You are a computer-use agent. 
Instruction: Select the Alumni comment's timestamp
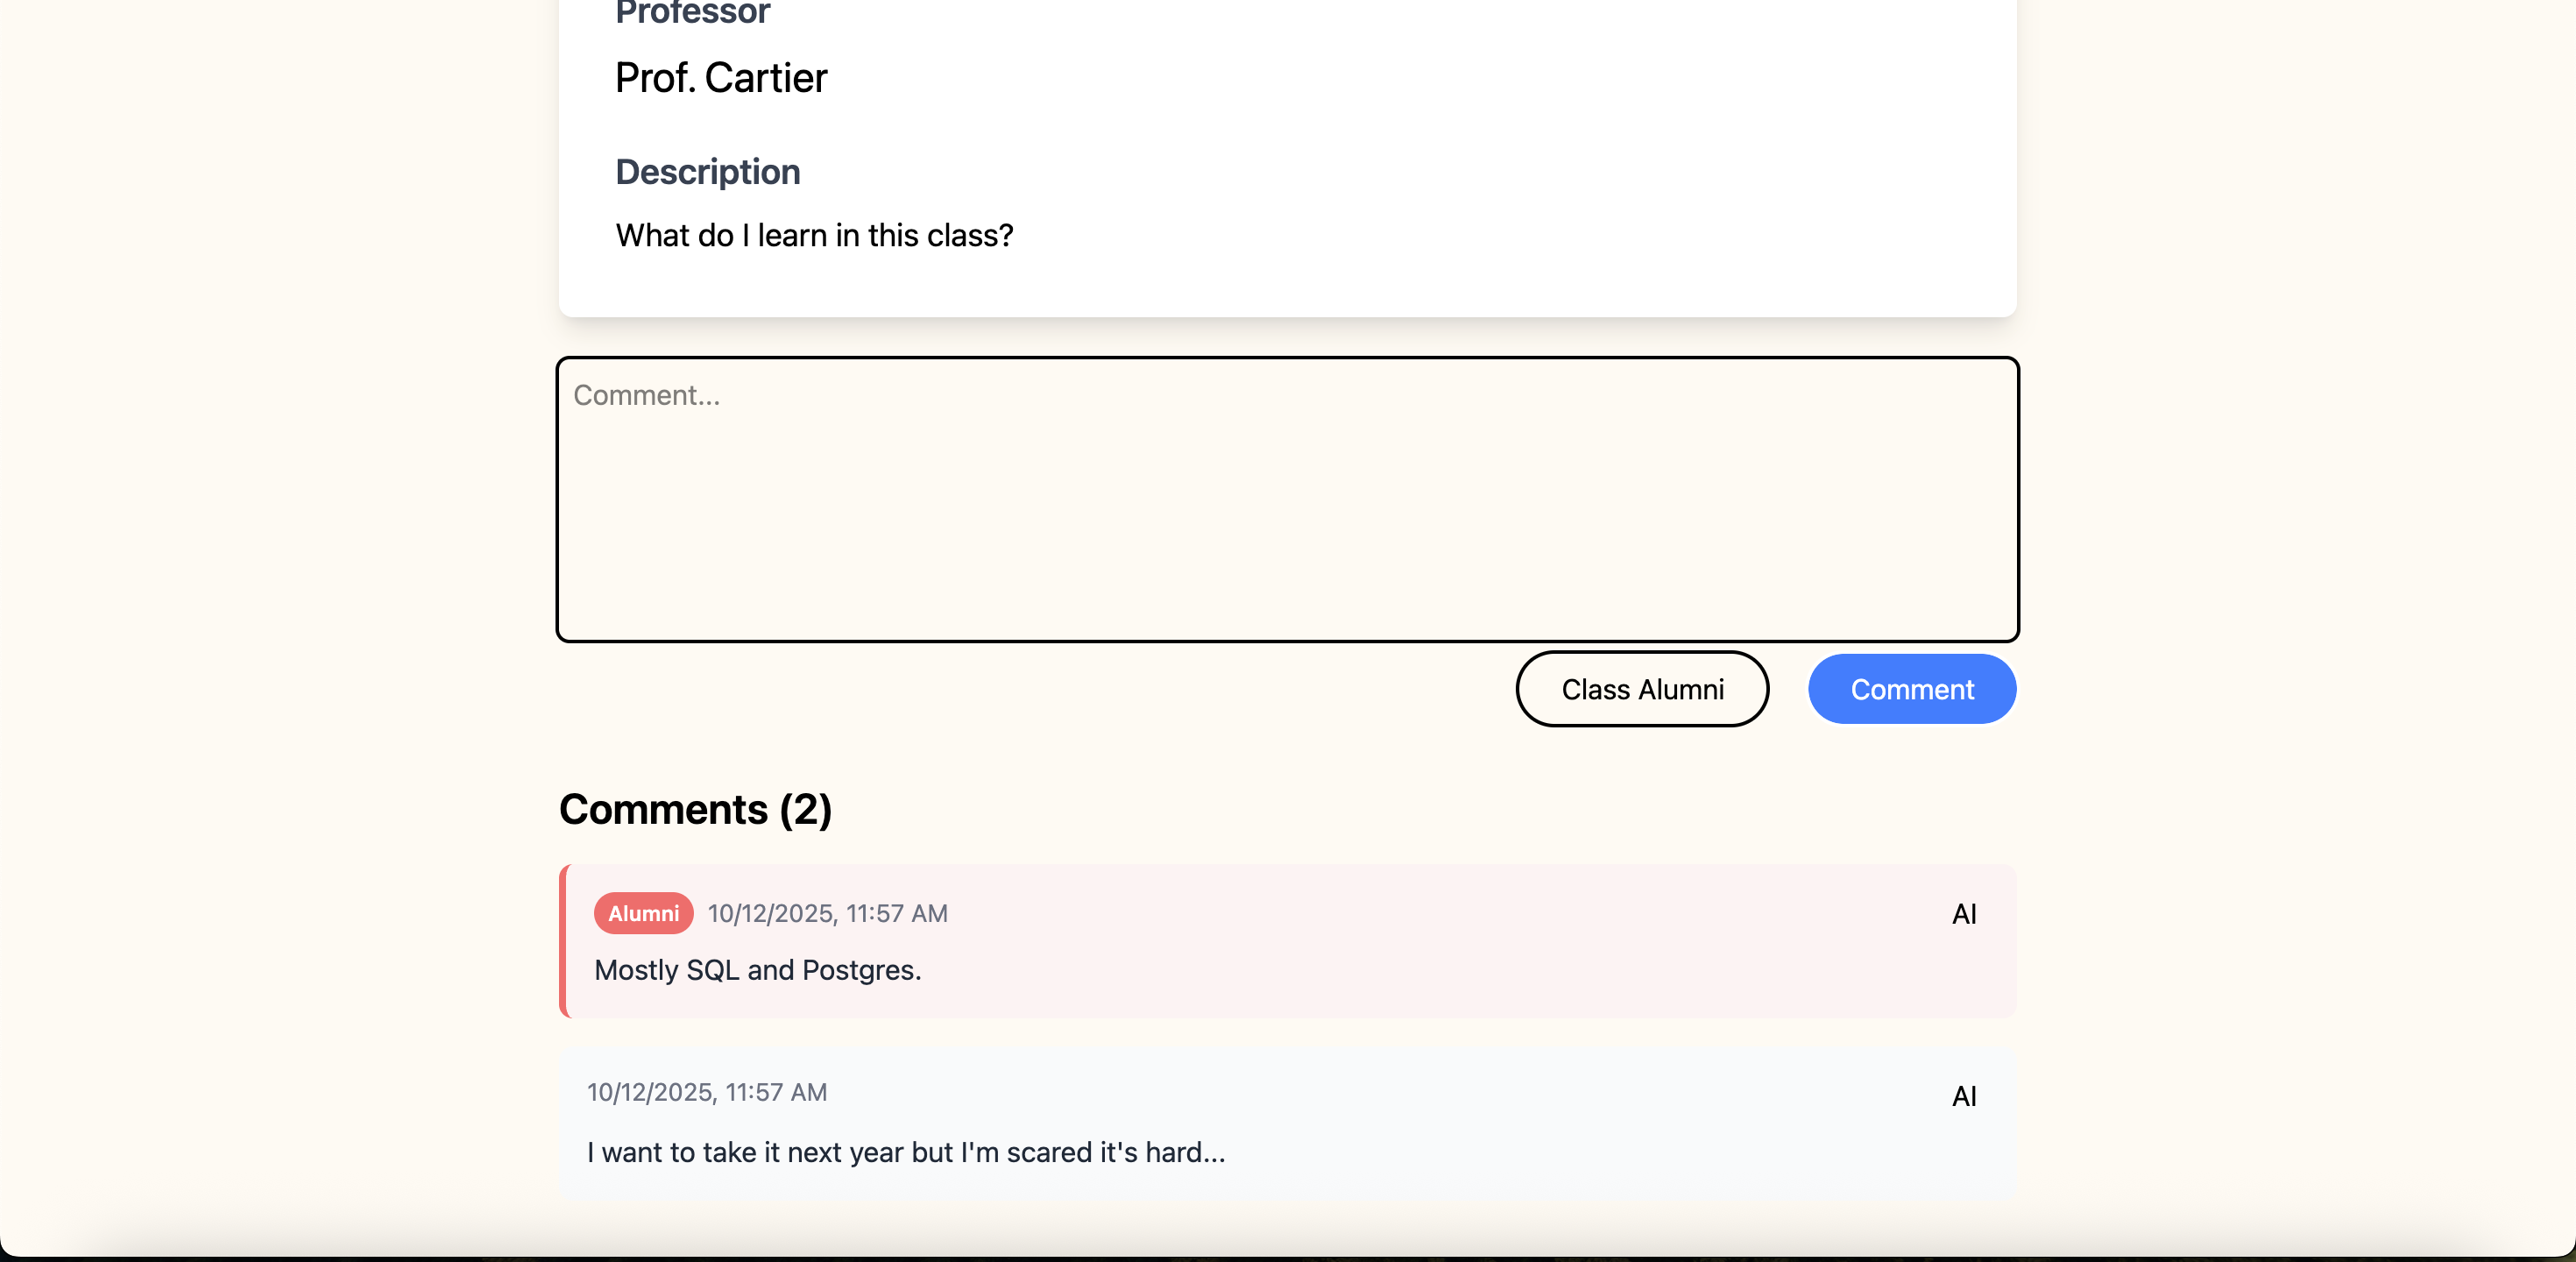pos(827,913)
